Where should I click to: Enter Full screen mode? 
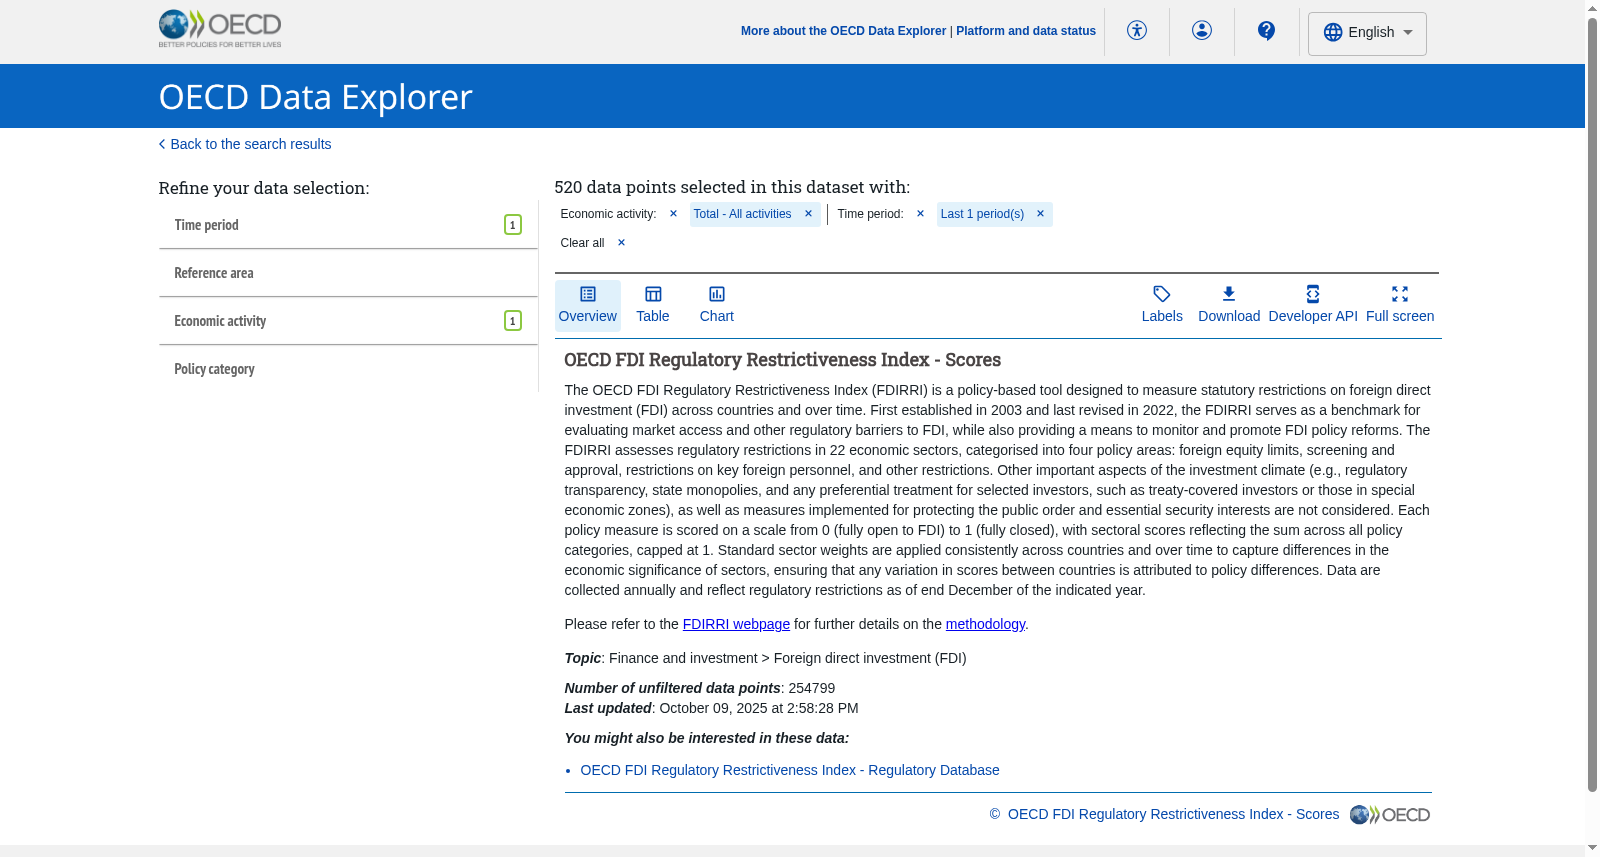tap(1400, 305)
